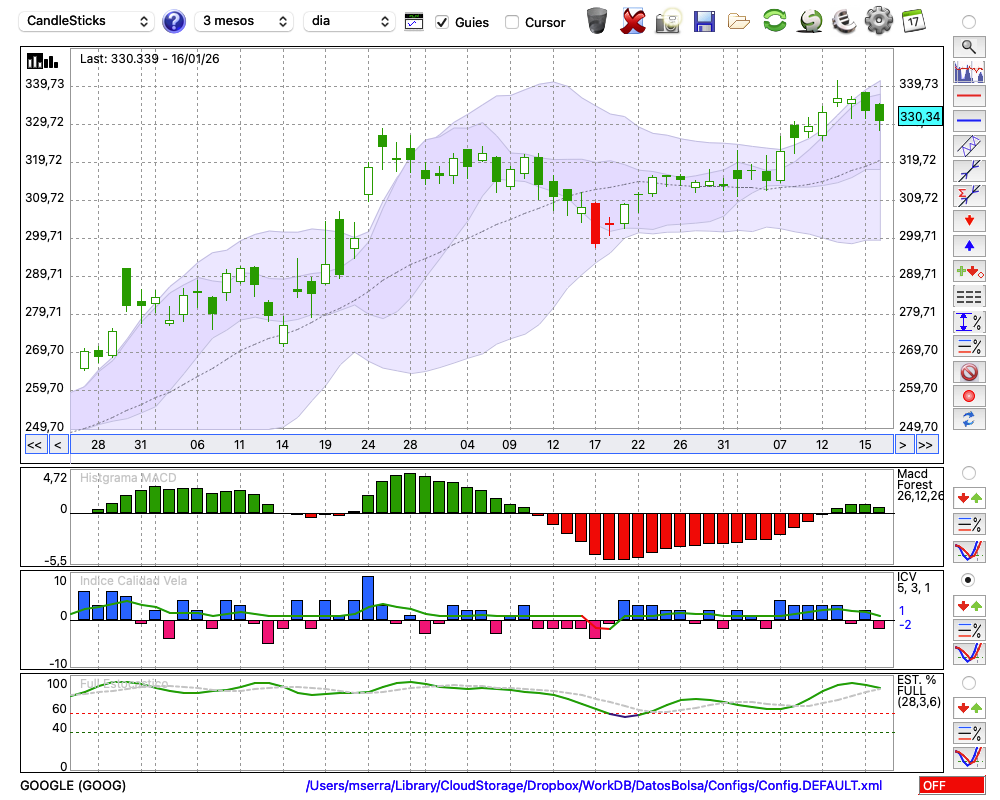This screenshot has width=1000, height=800.
Task: Click the blue question mark help icon
Action: click(174, 21)
